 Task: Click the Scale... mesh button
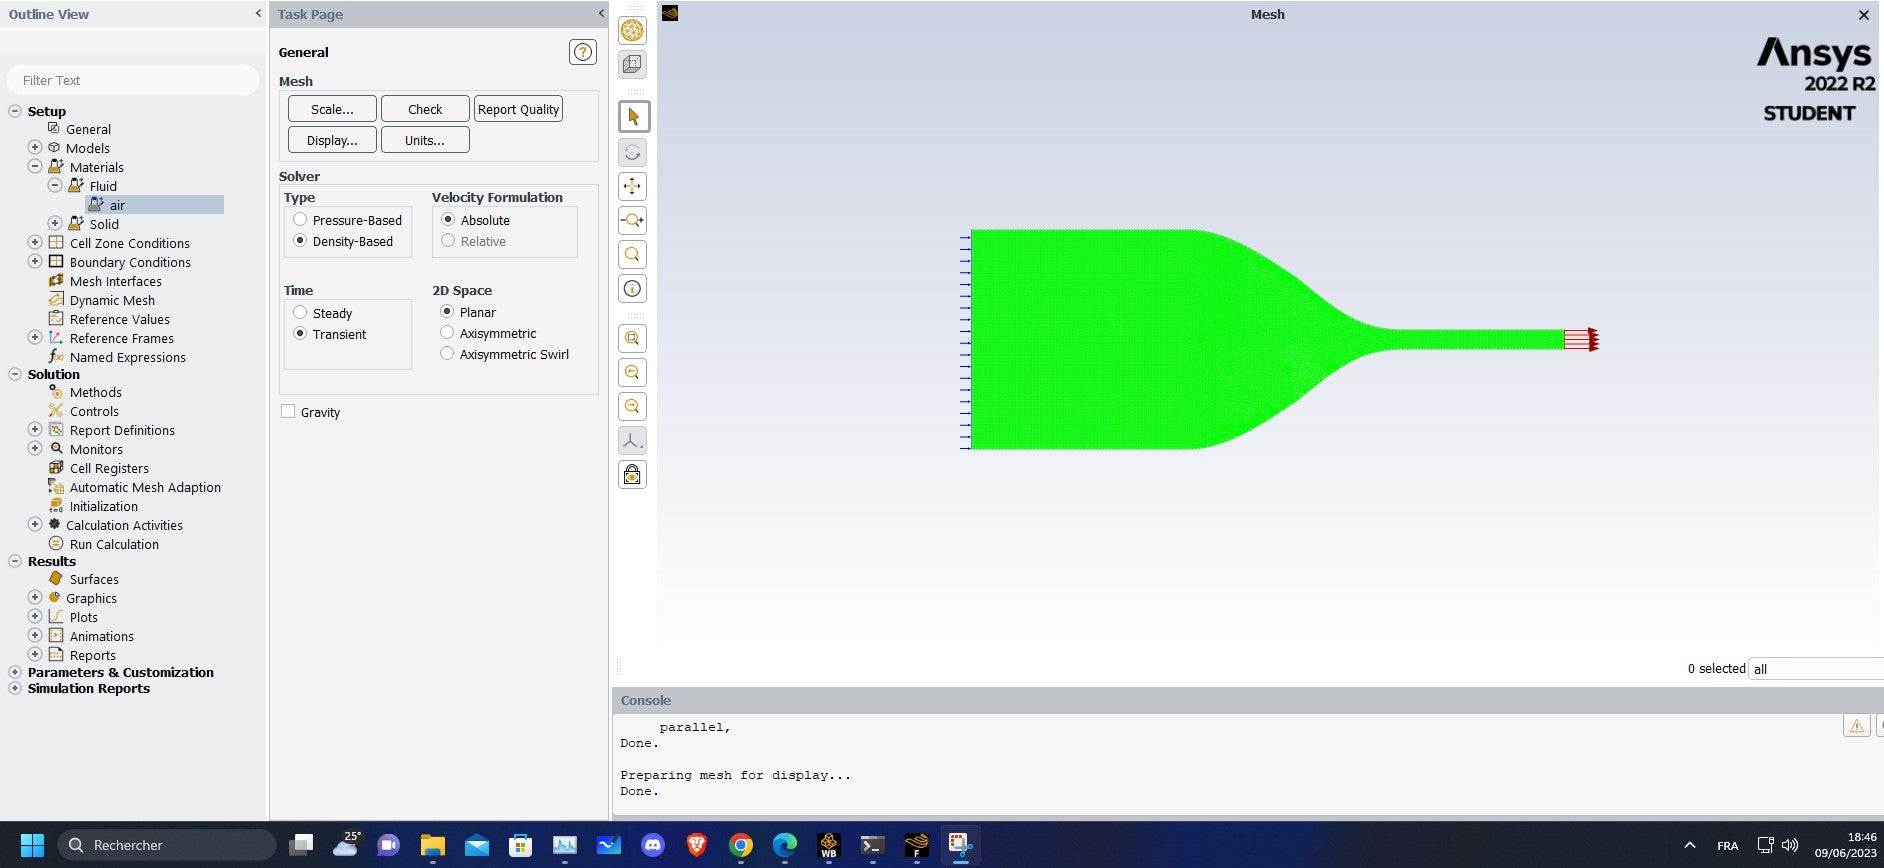[x=332, y=109]
